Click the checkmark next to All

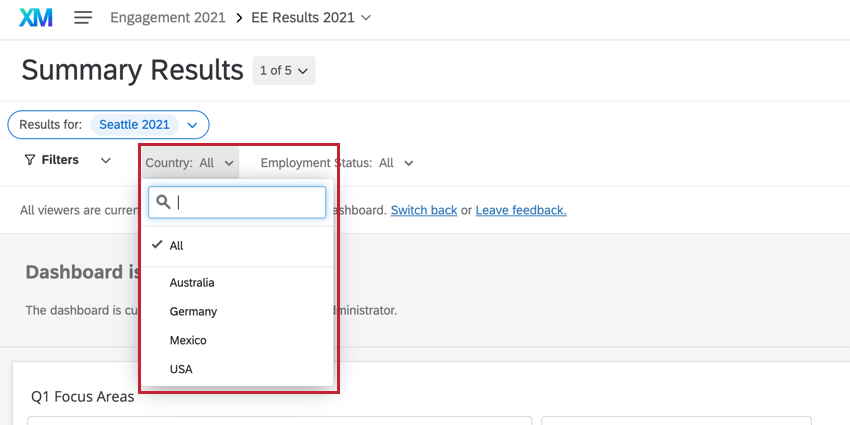[x=157, y=245]
